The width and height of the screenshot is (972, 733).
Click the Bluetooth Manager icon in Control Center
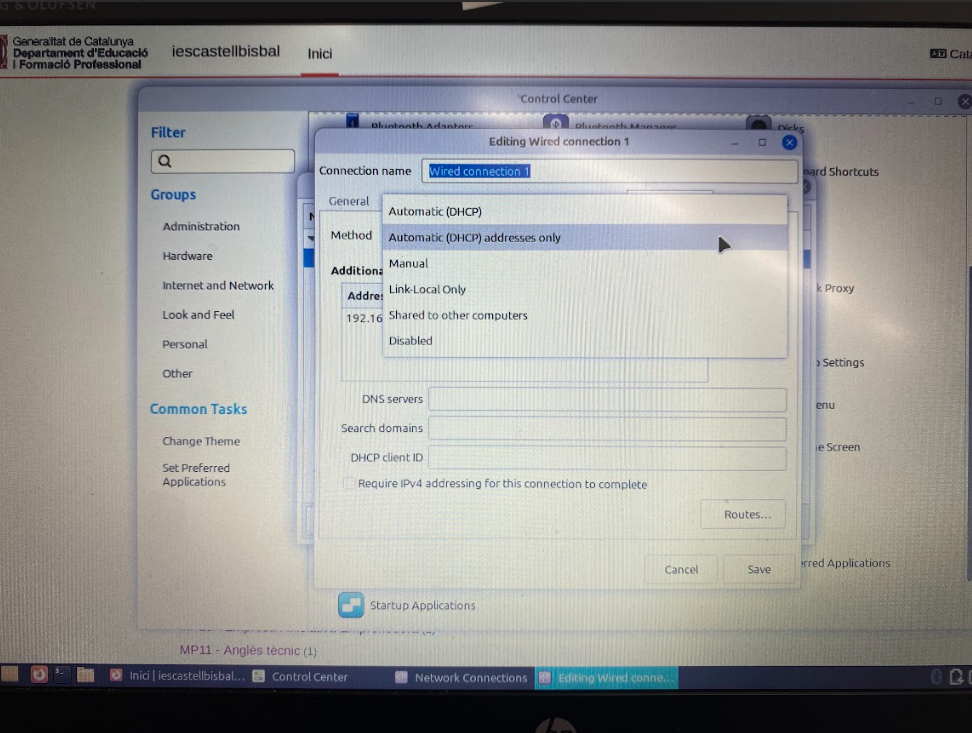click(x=557, y=123)
